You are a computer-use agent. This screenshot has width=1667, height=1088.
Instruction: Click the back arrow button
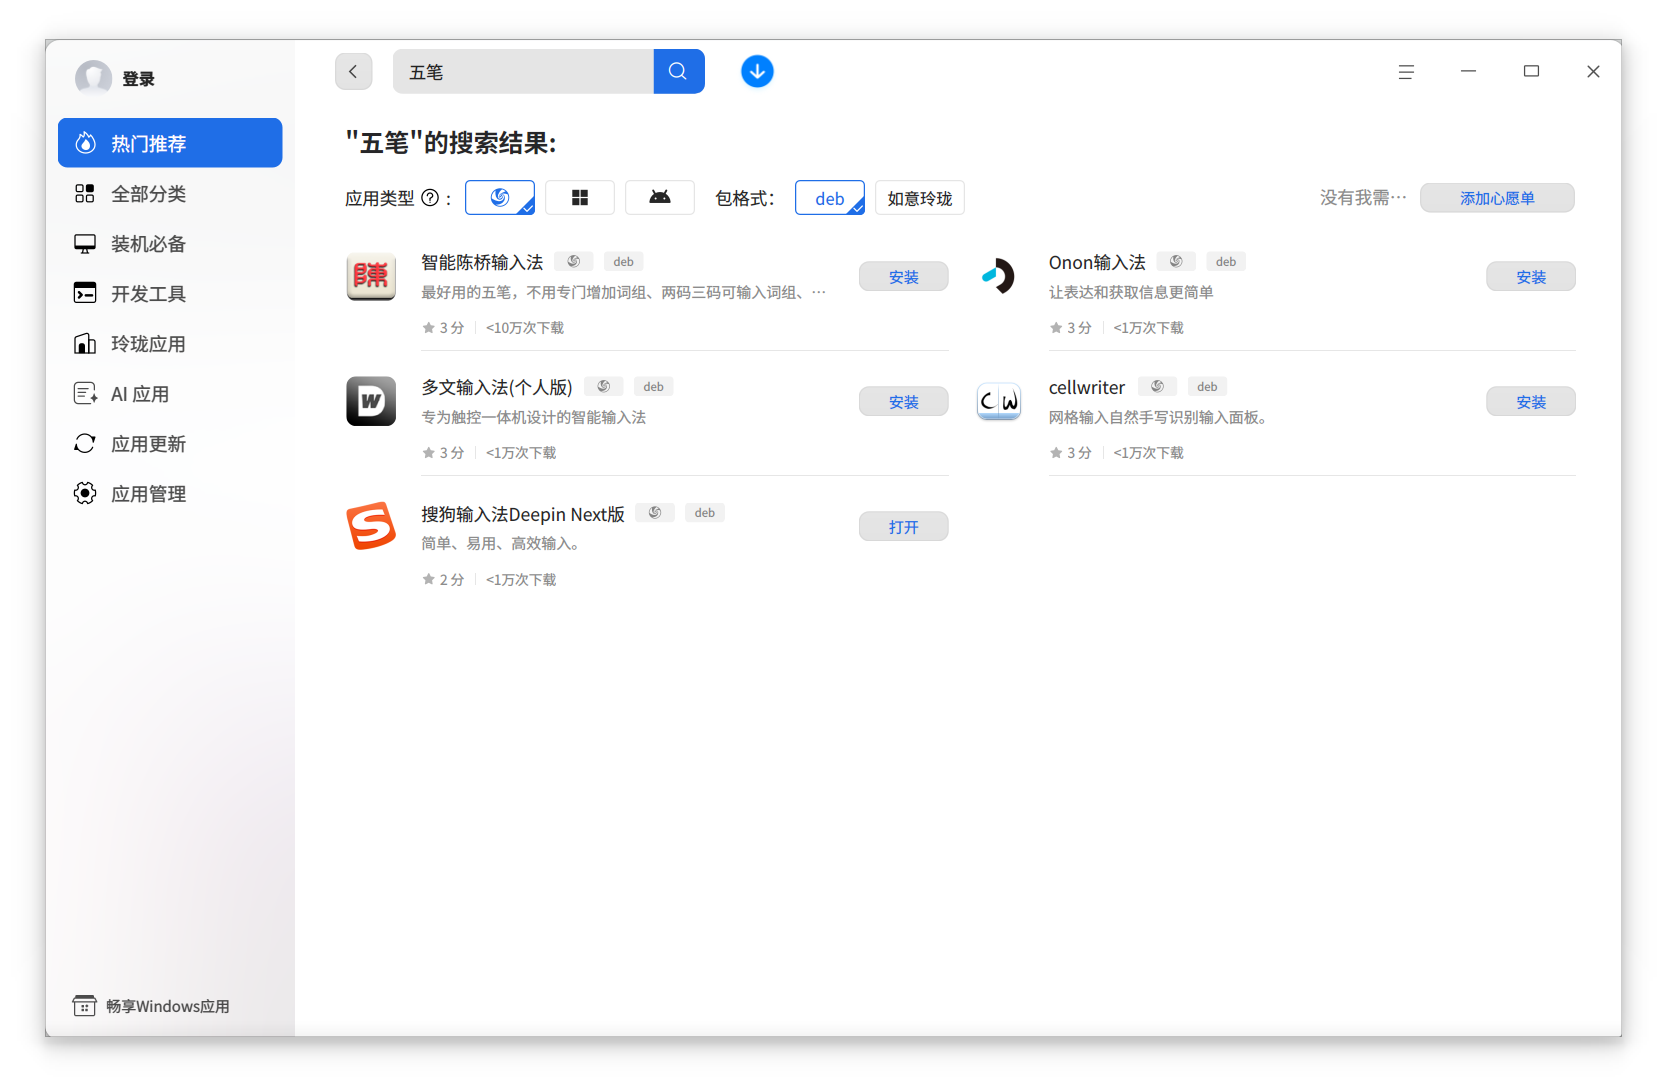coord(353,72)
